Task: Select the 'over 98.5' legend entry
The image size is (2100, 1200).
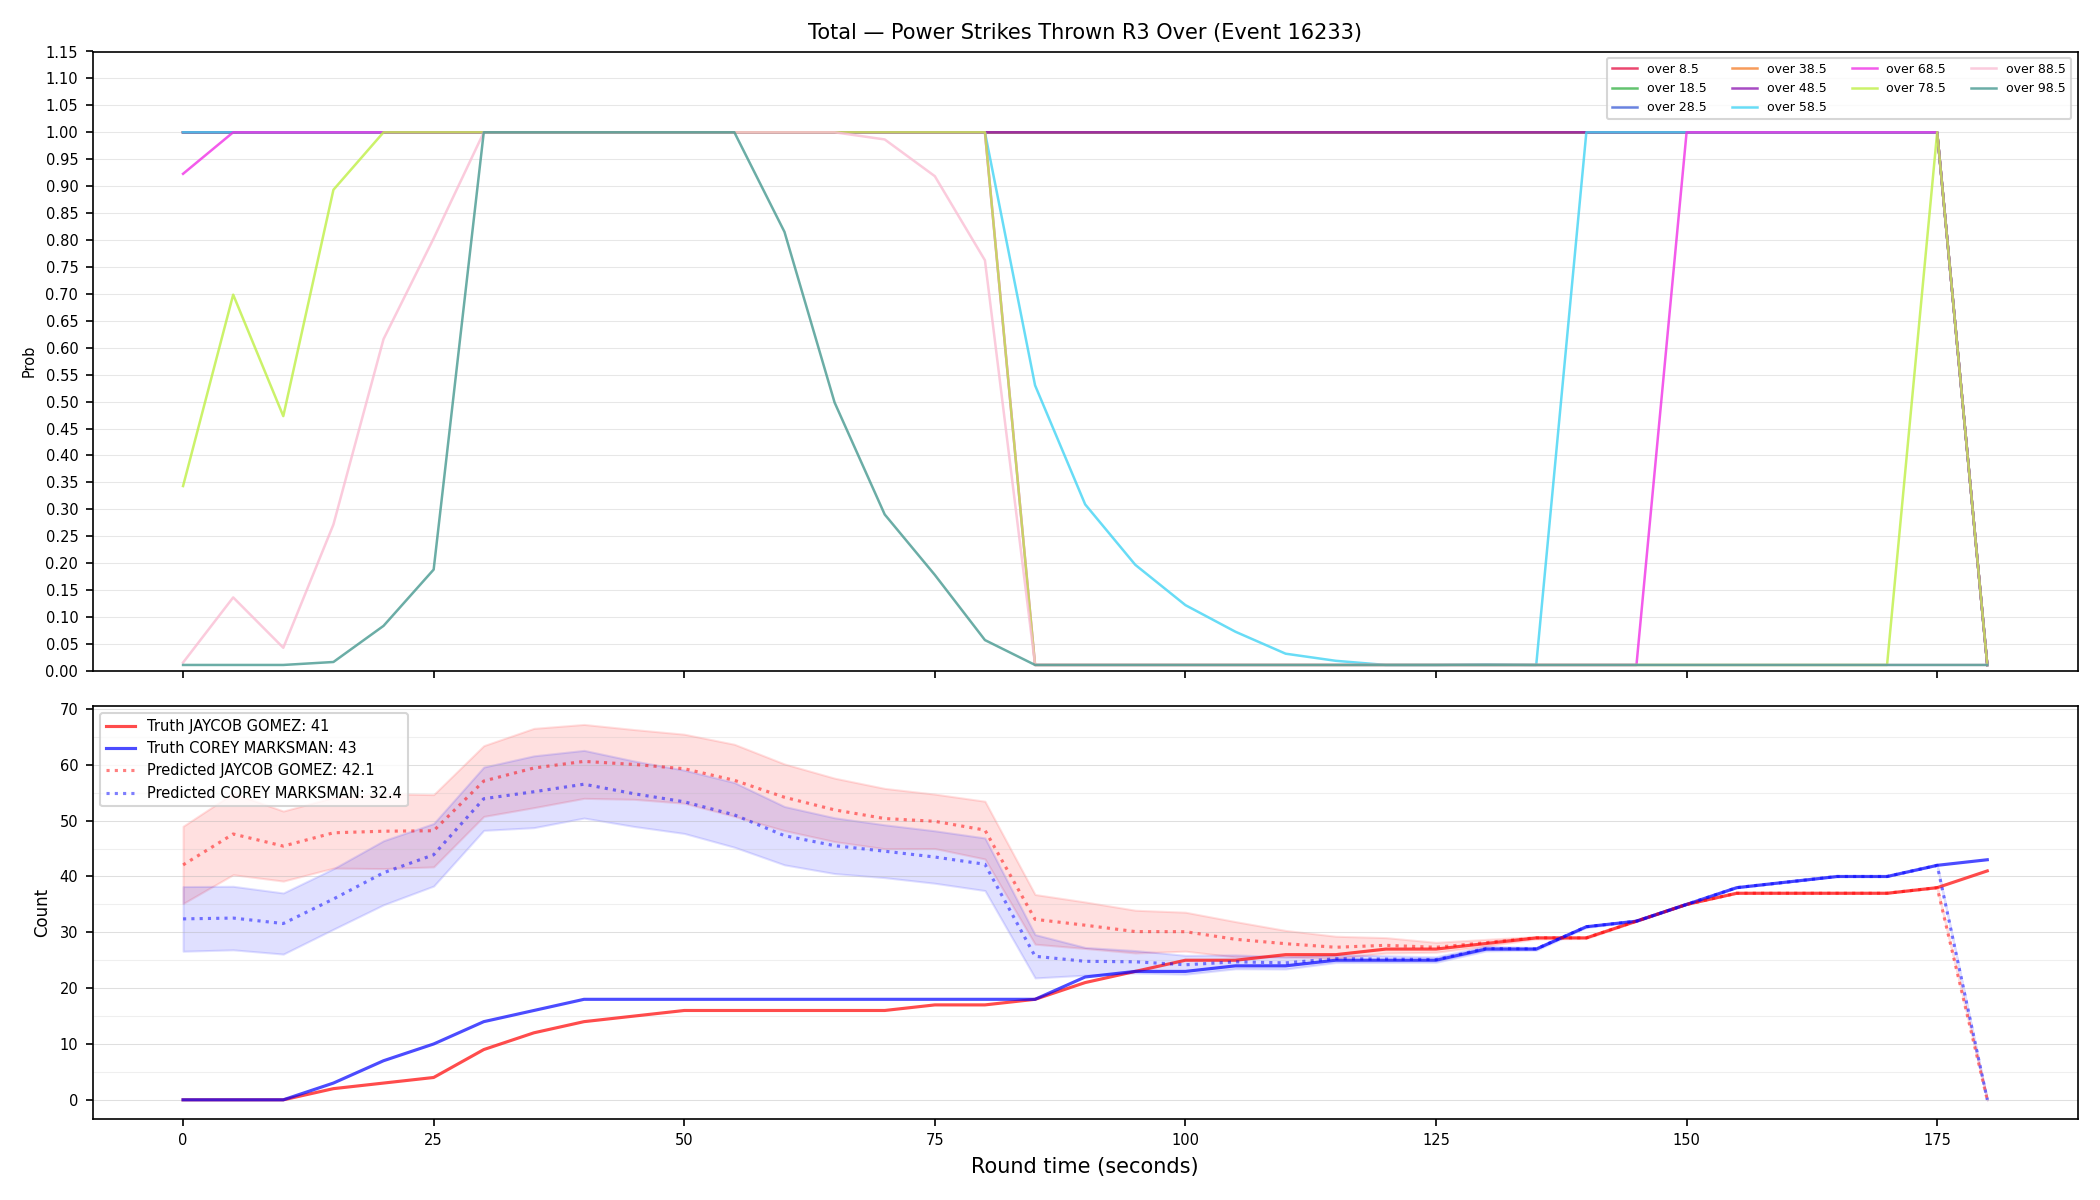Action: click(x=2018, y=88)
